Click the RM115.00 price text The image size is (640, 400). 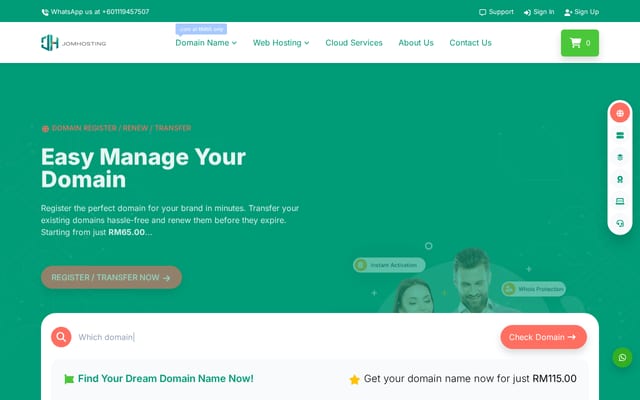tap(554, 379)
